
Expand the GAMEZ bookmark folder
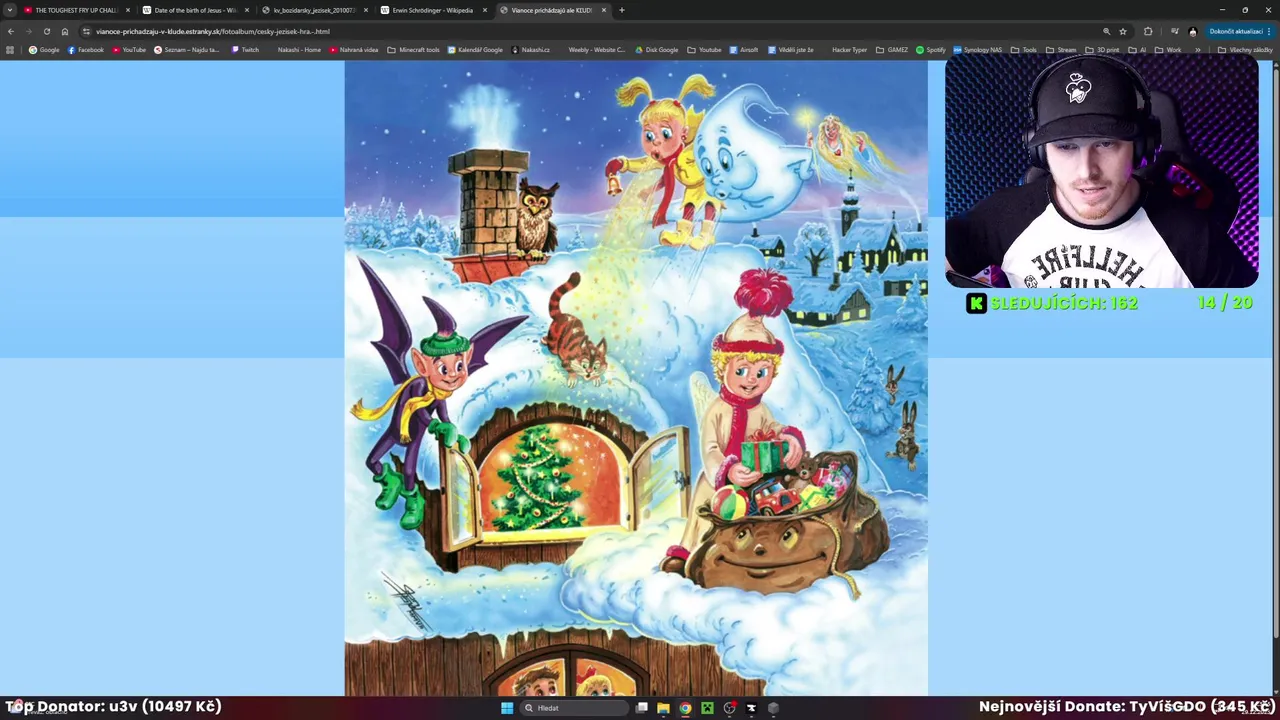[892, 50]
